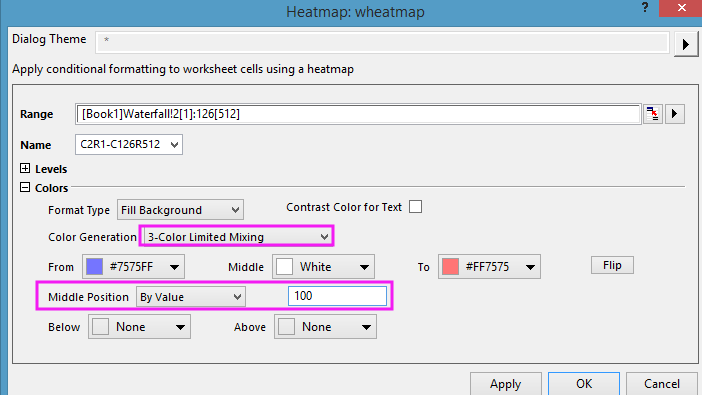Click the help question mark icon
The image size is (702, 395).
645,8
